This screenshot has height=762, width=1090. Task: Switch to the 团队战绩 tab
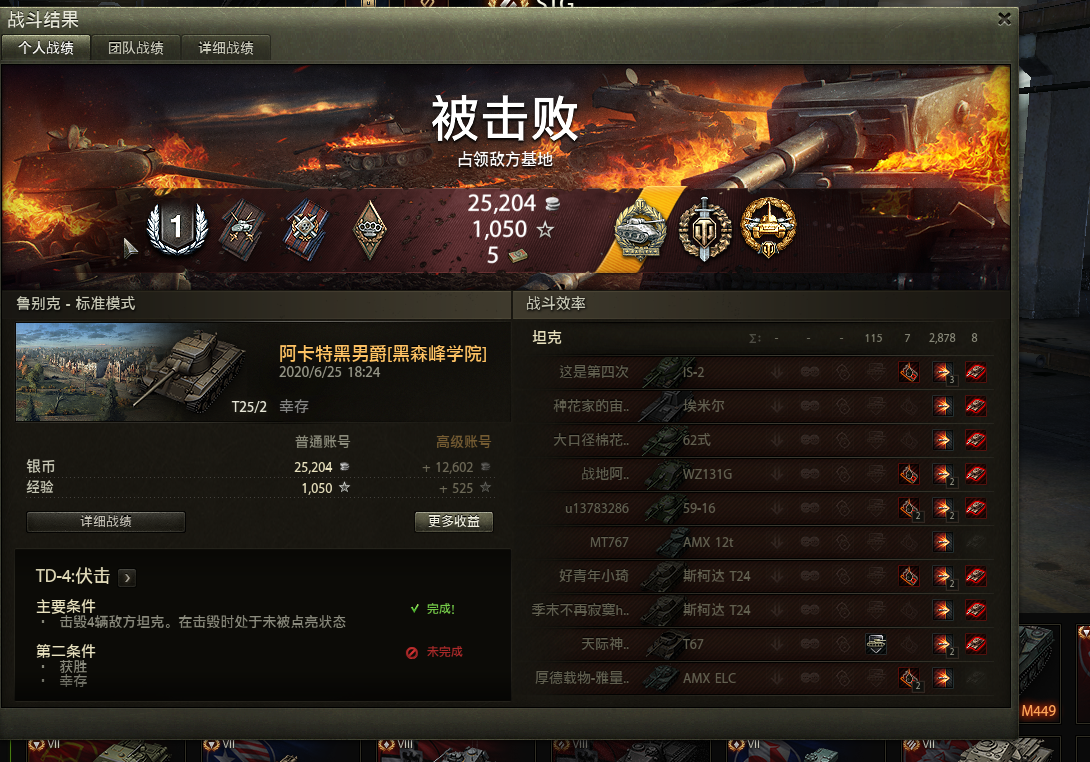coord(136,48)
